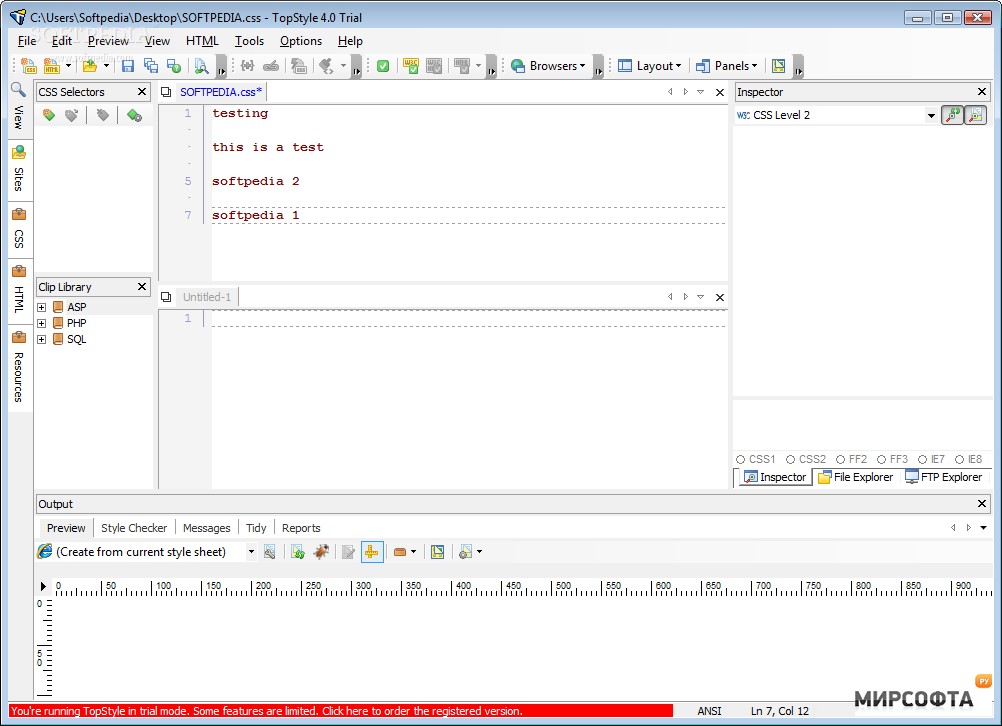Click the first Inspector view toggle icon
The image size is (1002, 726).
pyautogui.click(x=952, y=115)
